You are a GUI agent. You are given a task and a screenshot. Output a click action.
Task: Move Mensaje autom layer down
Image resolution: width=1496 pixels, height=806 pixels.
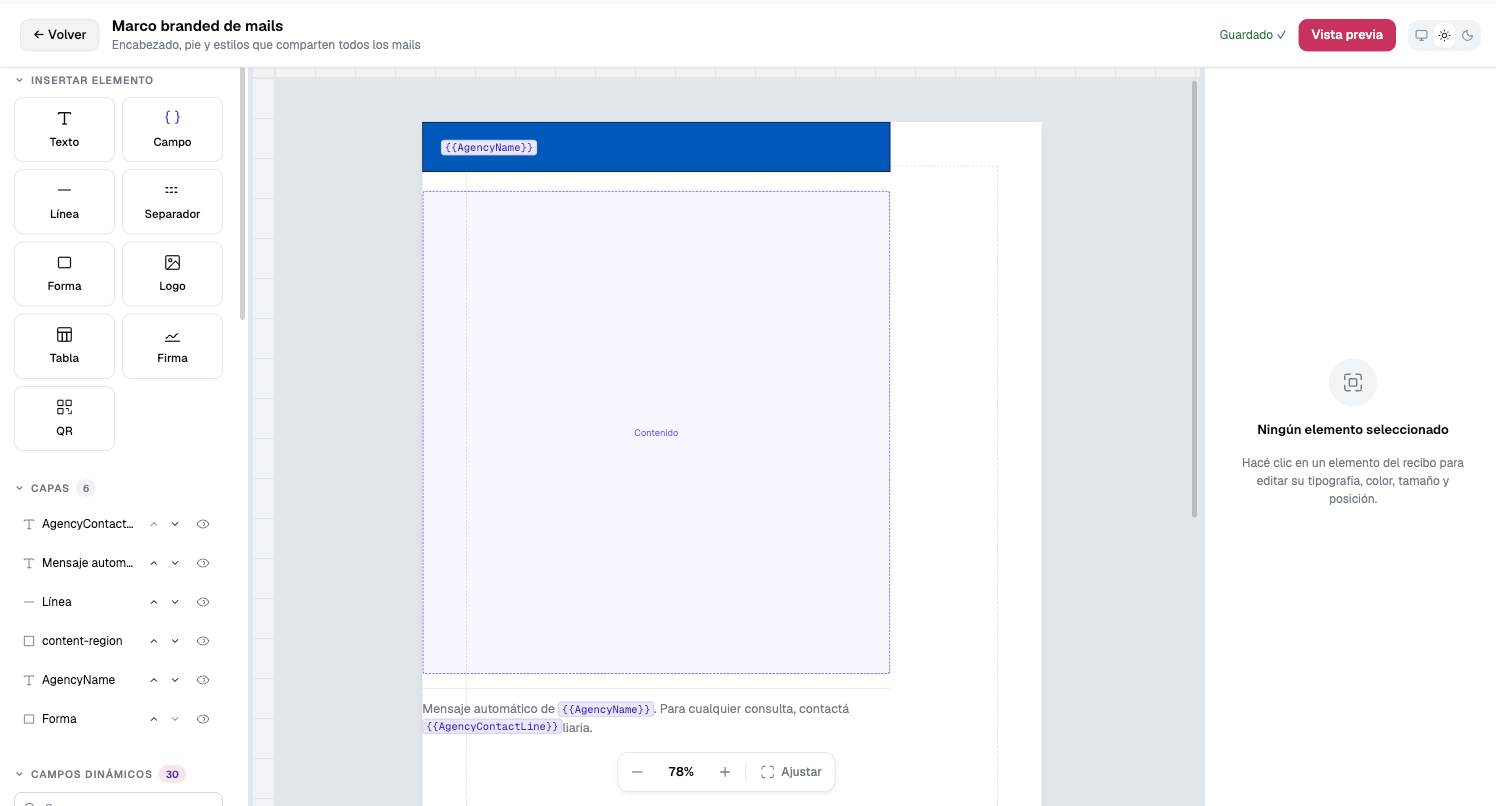(175, 563)
